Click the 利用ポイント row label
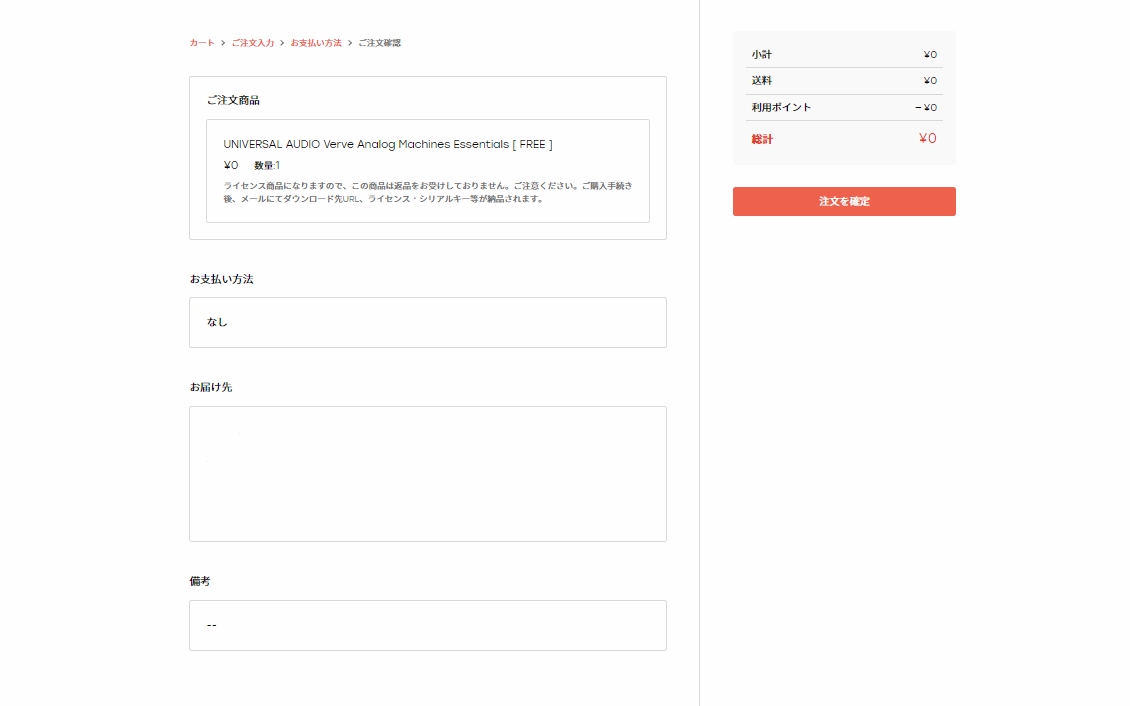This screenshot has height=706, width=1130. (781, 107)
